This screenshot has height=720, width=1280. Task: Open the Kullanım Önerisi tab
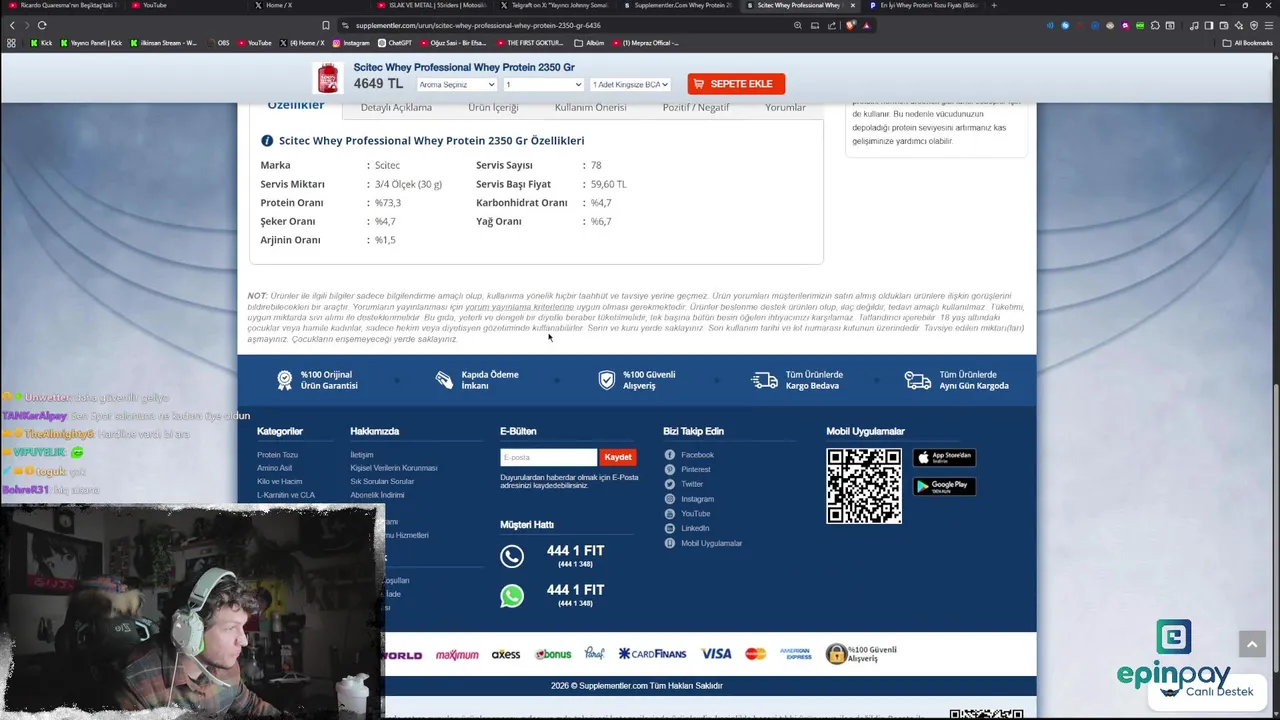click(590, 107)
